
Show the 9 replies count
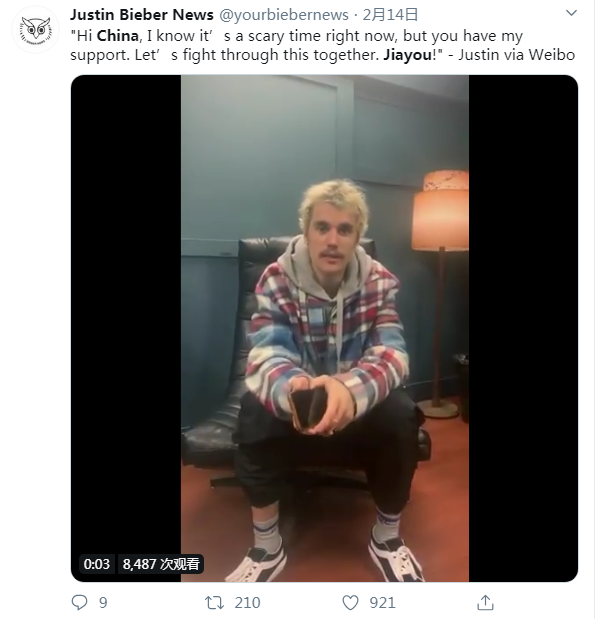click(103, 603)
